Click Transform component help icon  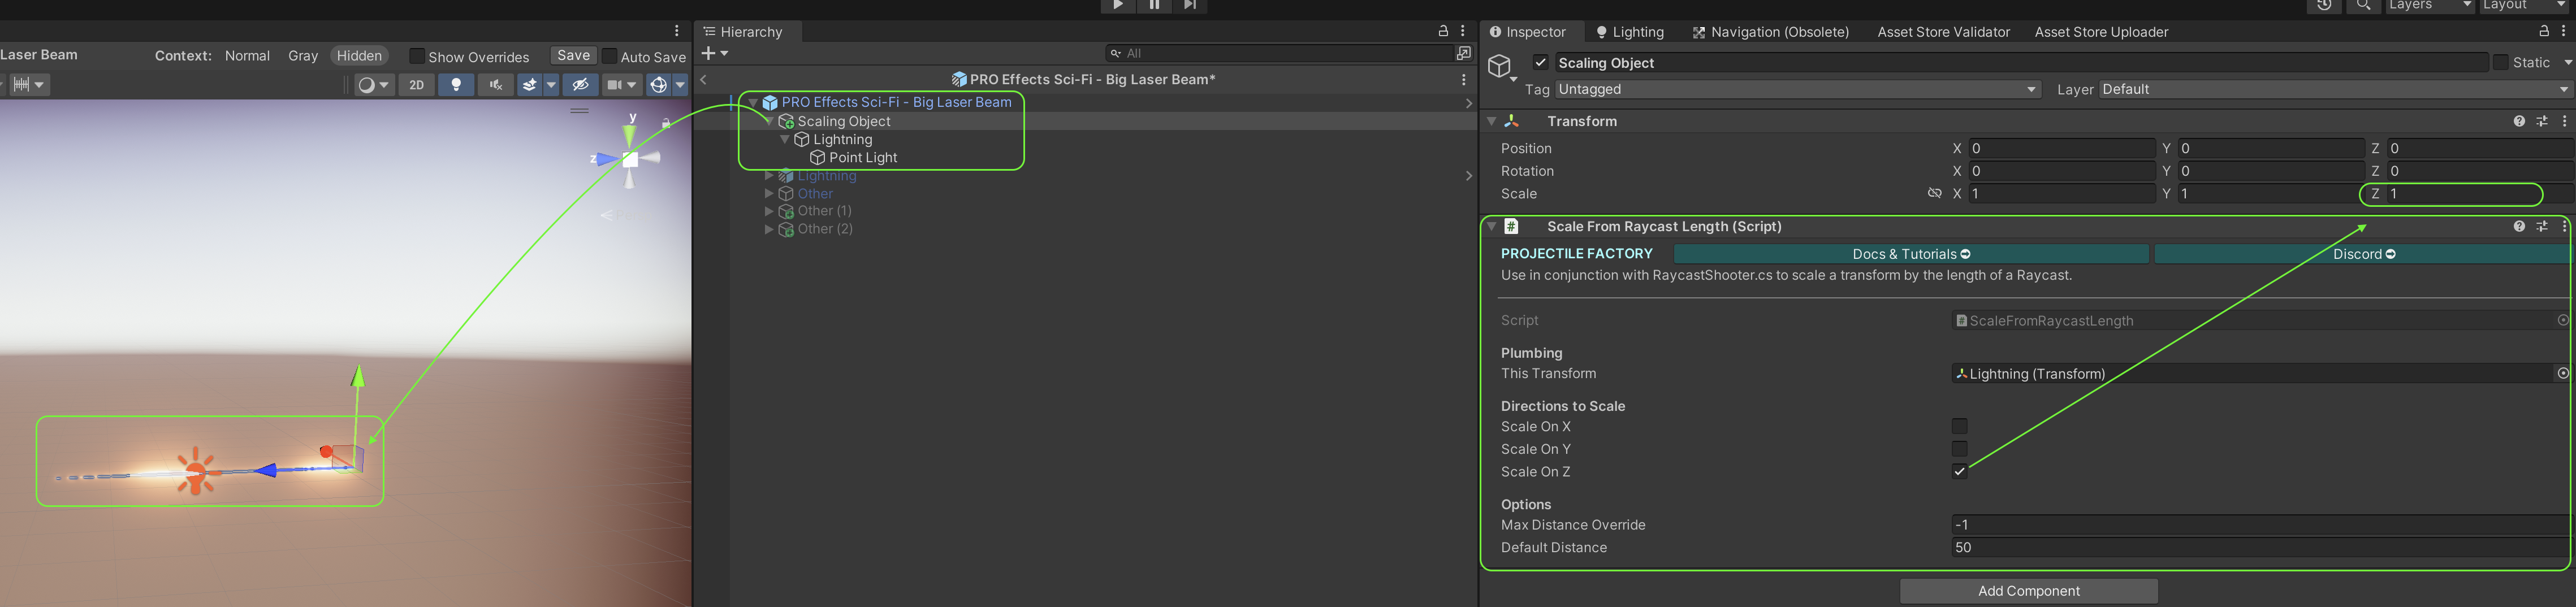(x=2518, y=121)
